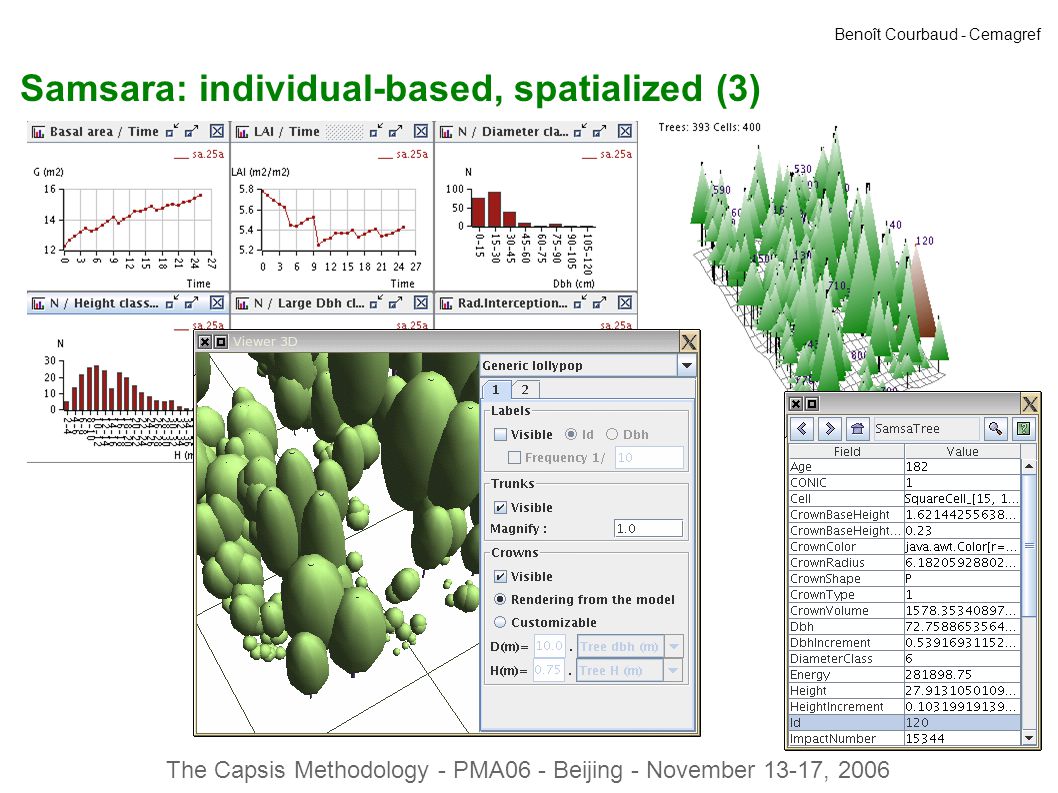This screenshot has height=793, width=1058.
Task: Minimize the Basal area / Time chart frame
Action: [172, 131]
